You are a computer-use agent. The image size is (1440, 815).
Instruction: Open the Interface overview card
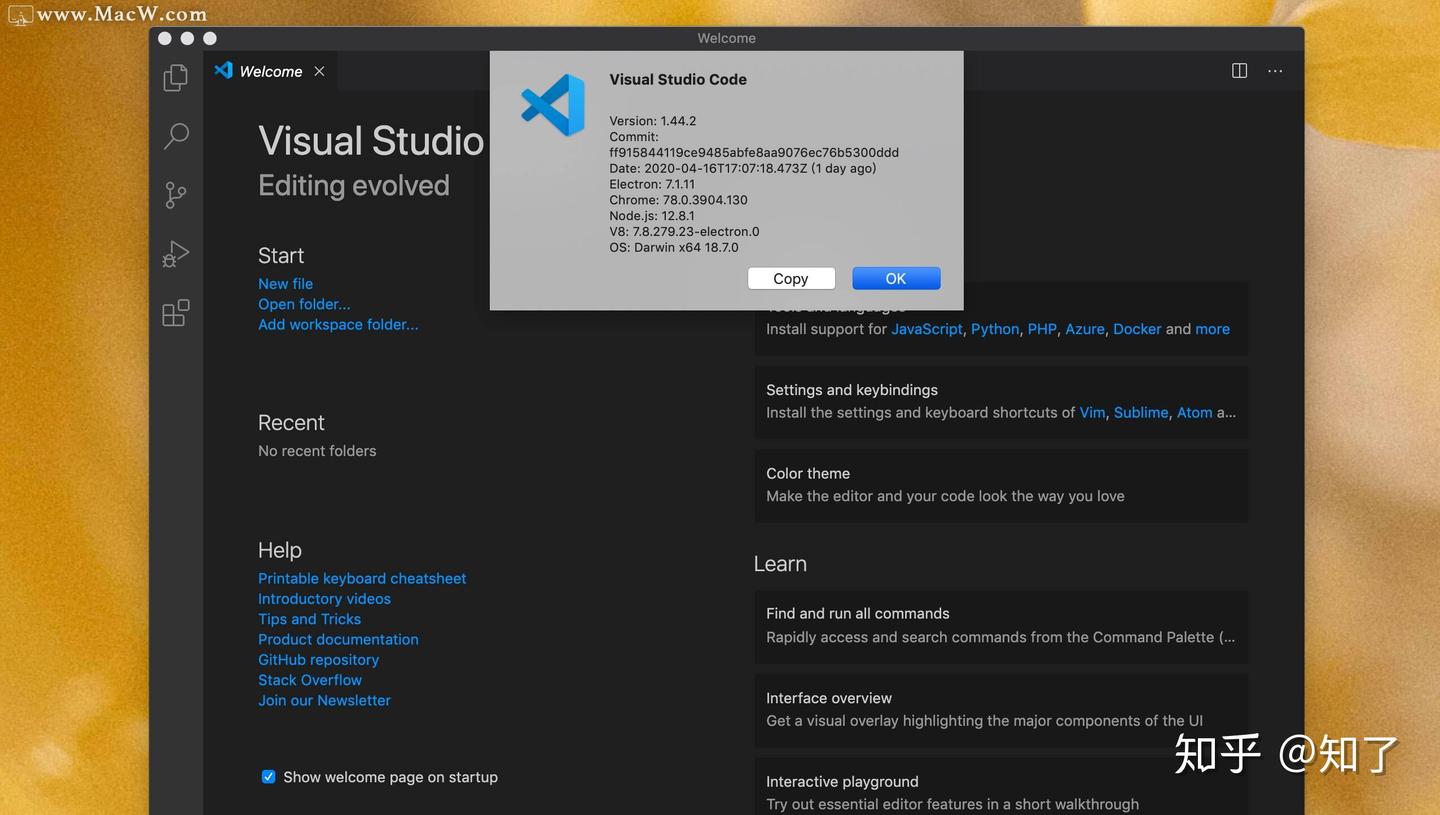point(1001,709)
